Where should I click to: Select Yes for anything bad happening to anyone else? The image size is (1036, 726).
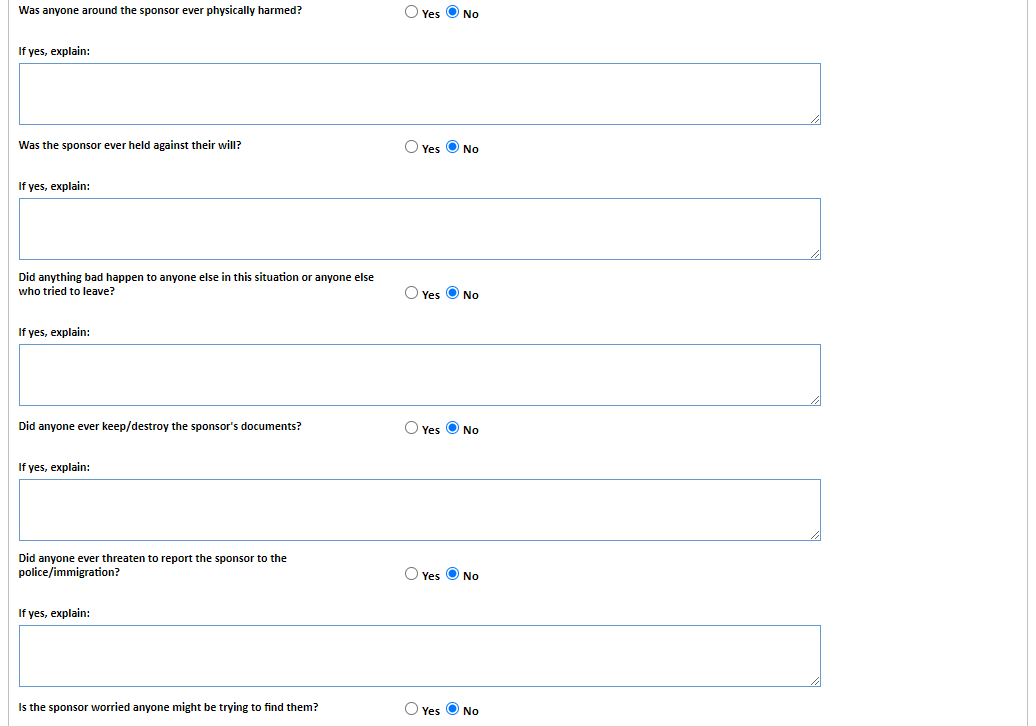click(x=412, y=293)
